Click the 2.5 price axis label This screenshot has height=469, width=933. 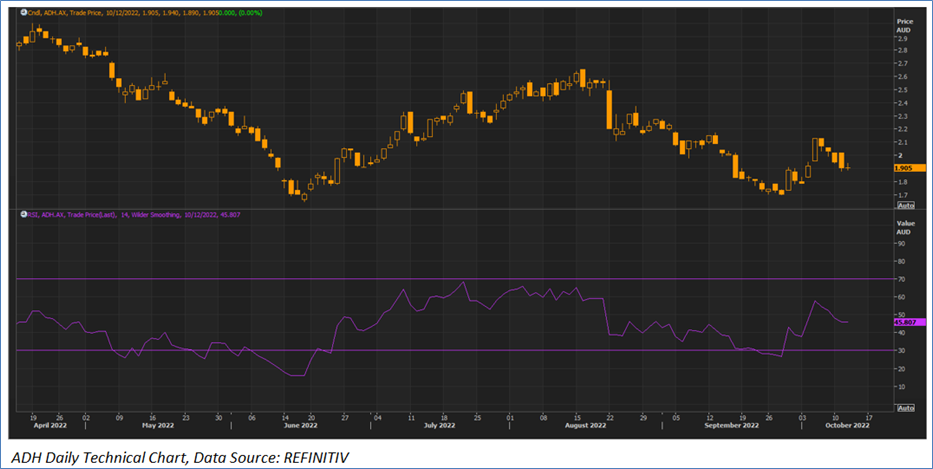coord(902,90)
